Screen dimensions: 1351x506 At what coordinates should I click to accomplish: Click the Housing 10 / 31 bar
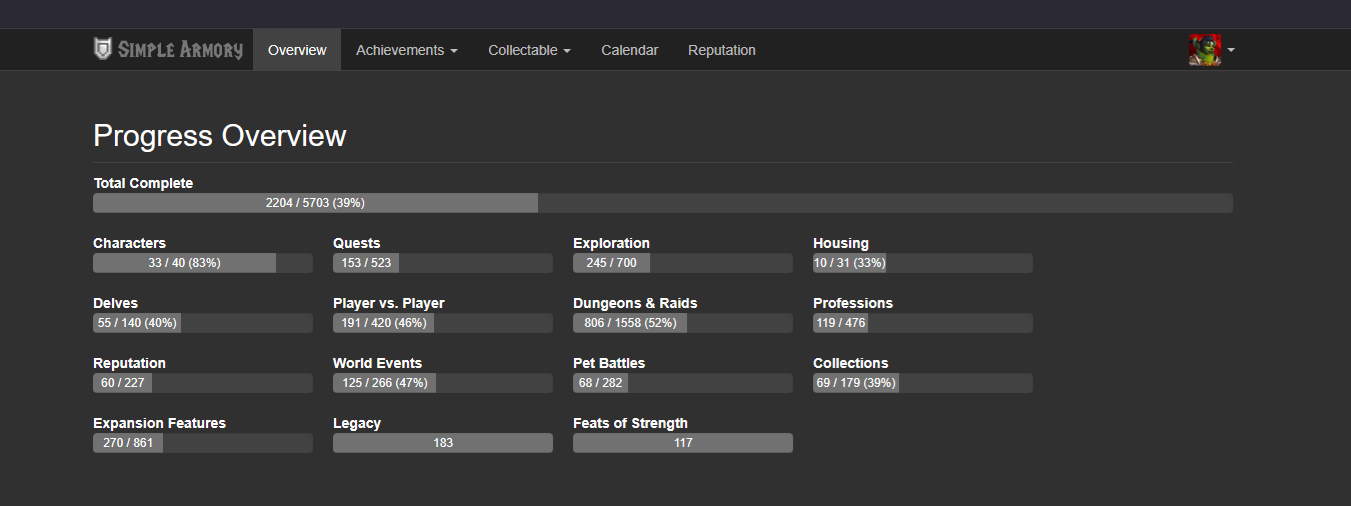(923, 263)
